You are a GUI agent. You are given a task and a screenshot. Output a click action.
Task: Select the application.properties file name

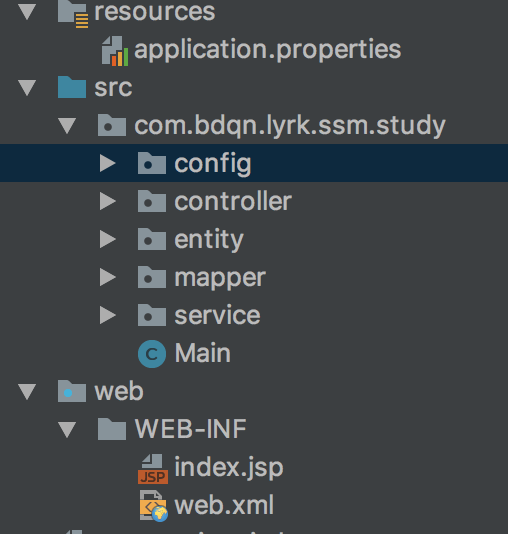[268, 50]
